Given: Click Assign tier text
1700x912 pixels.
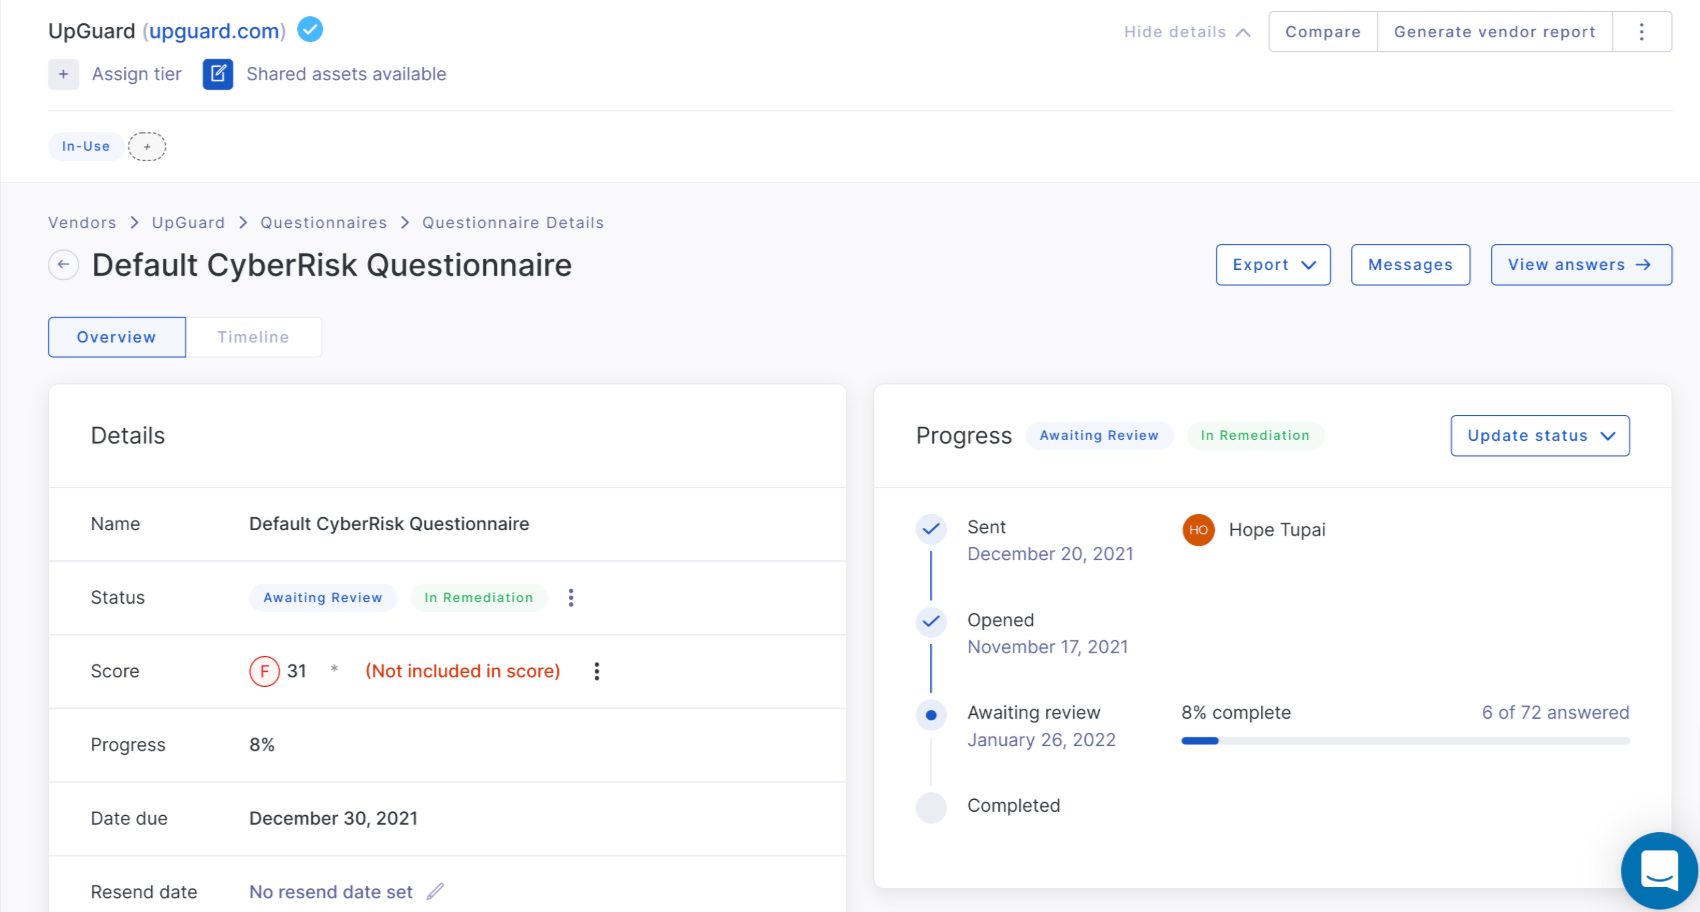Looking at the screenshot, I should [137, 74].
